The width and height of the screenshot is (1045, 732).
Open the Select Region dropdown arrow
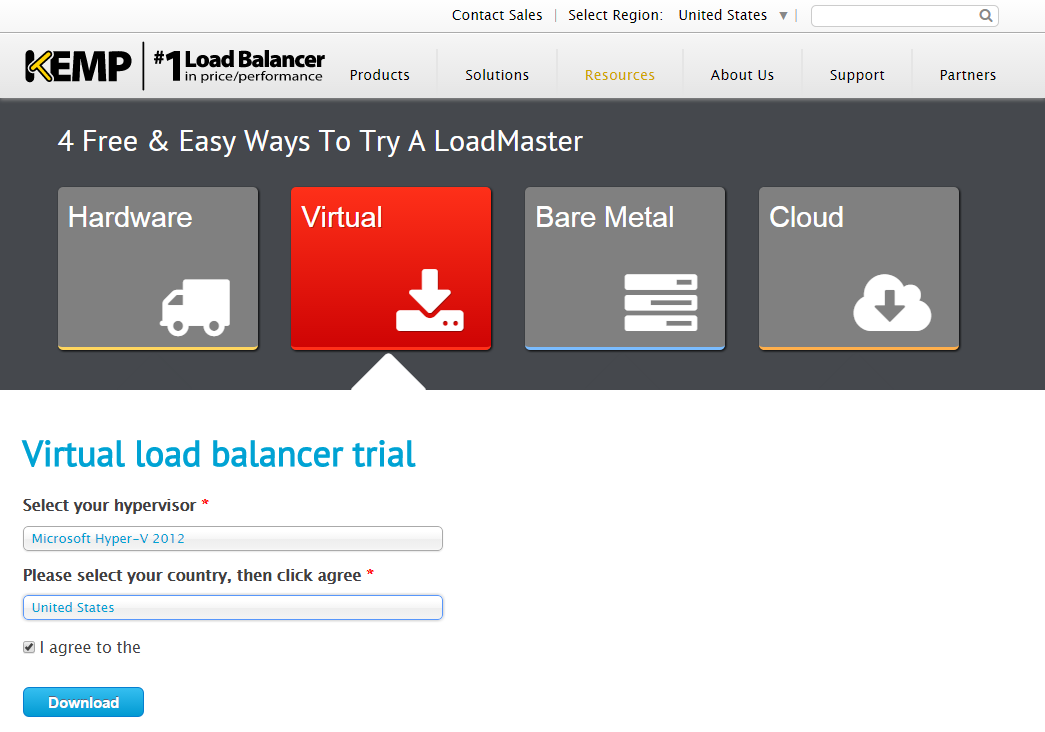[x=783, y=15]
